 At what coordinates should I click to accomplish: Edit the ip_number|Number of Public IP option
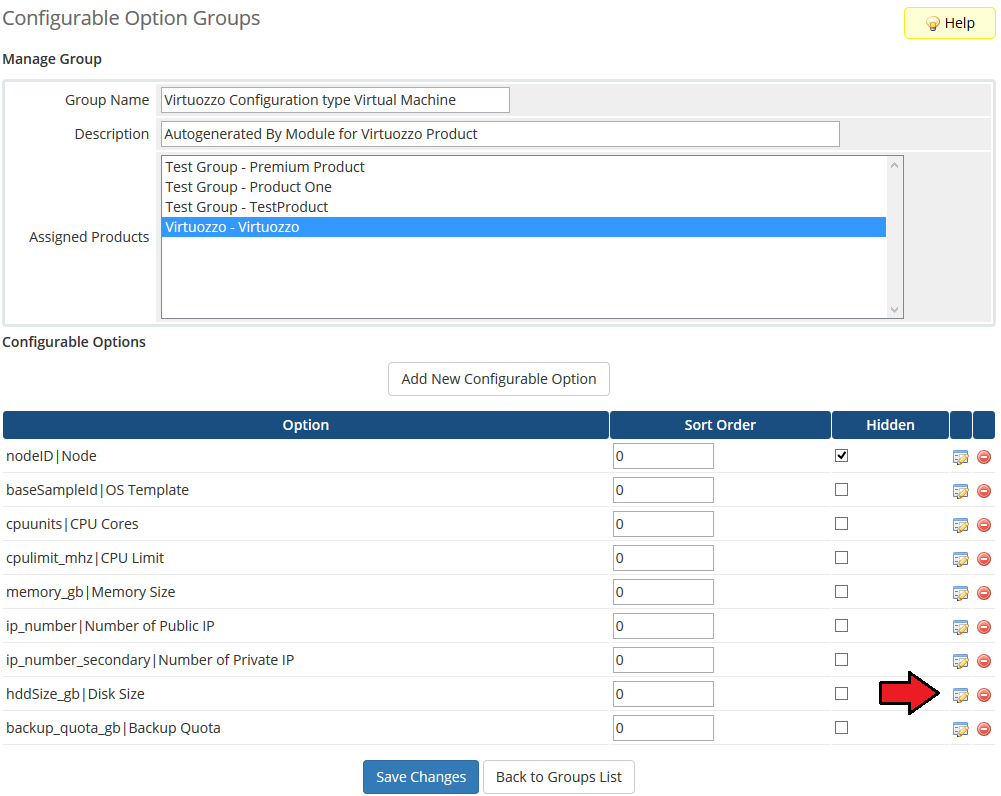(960, 627)
